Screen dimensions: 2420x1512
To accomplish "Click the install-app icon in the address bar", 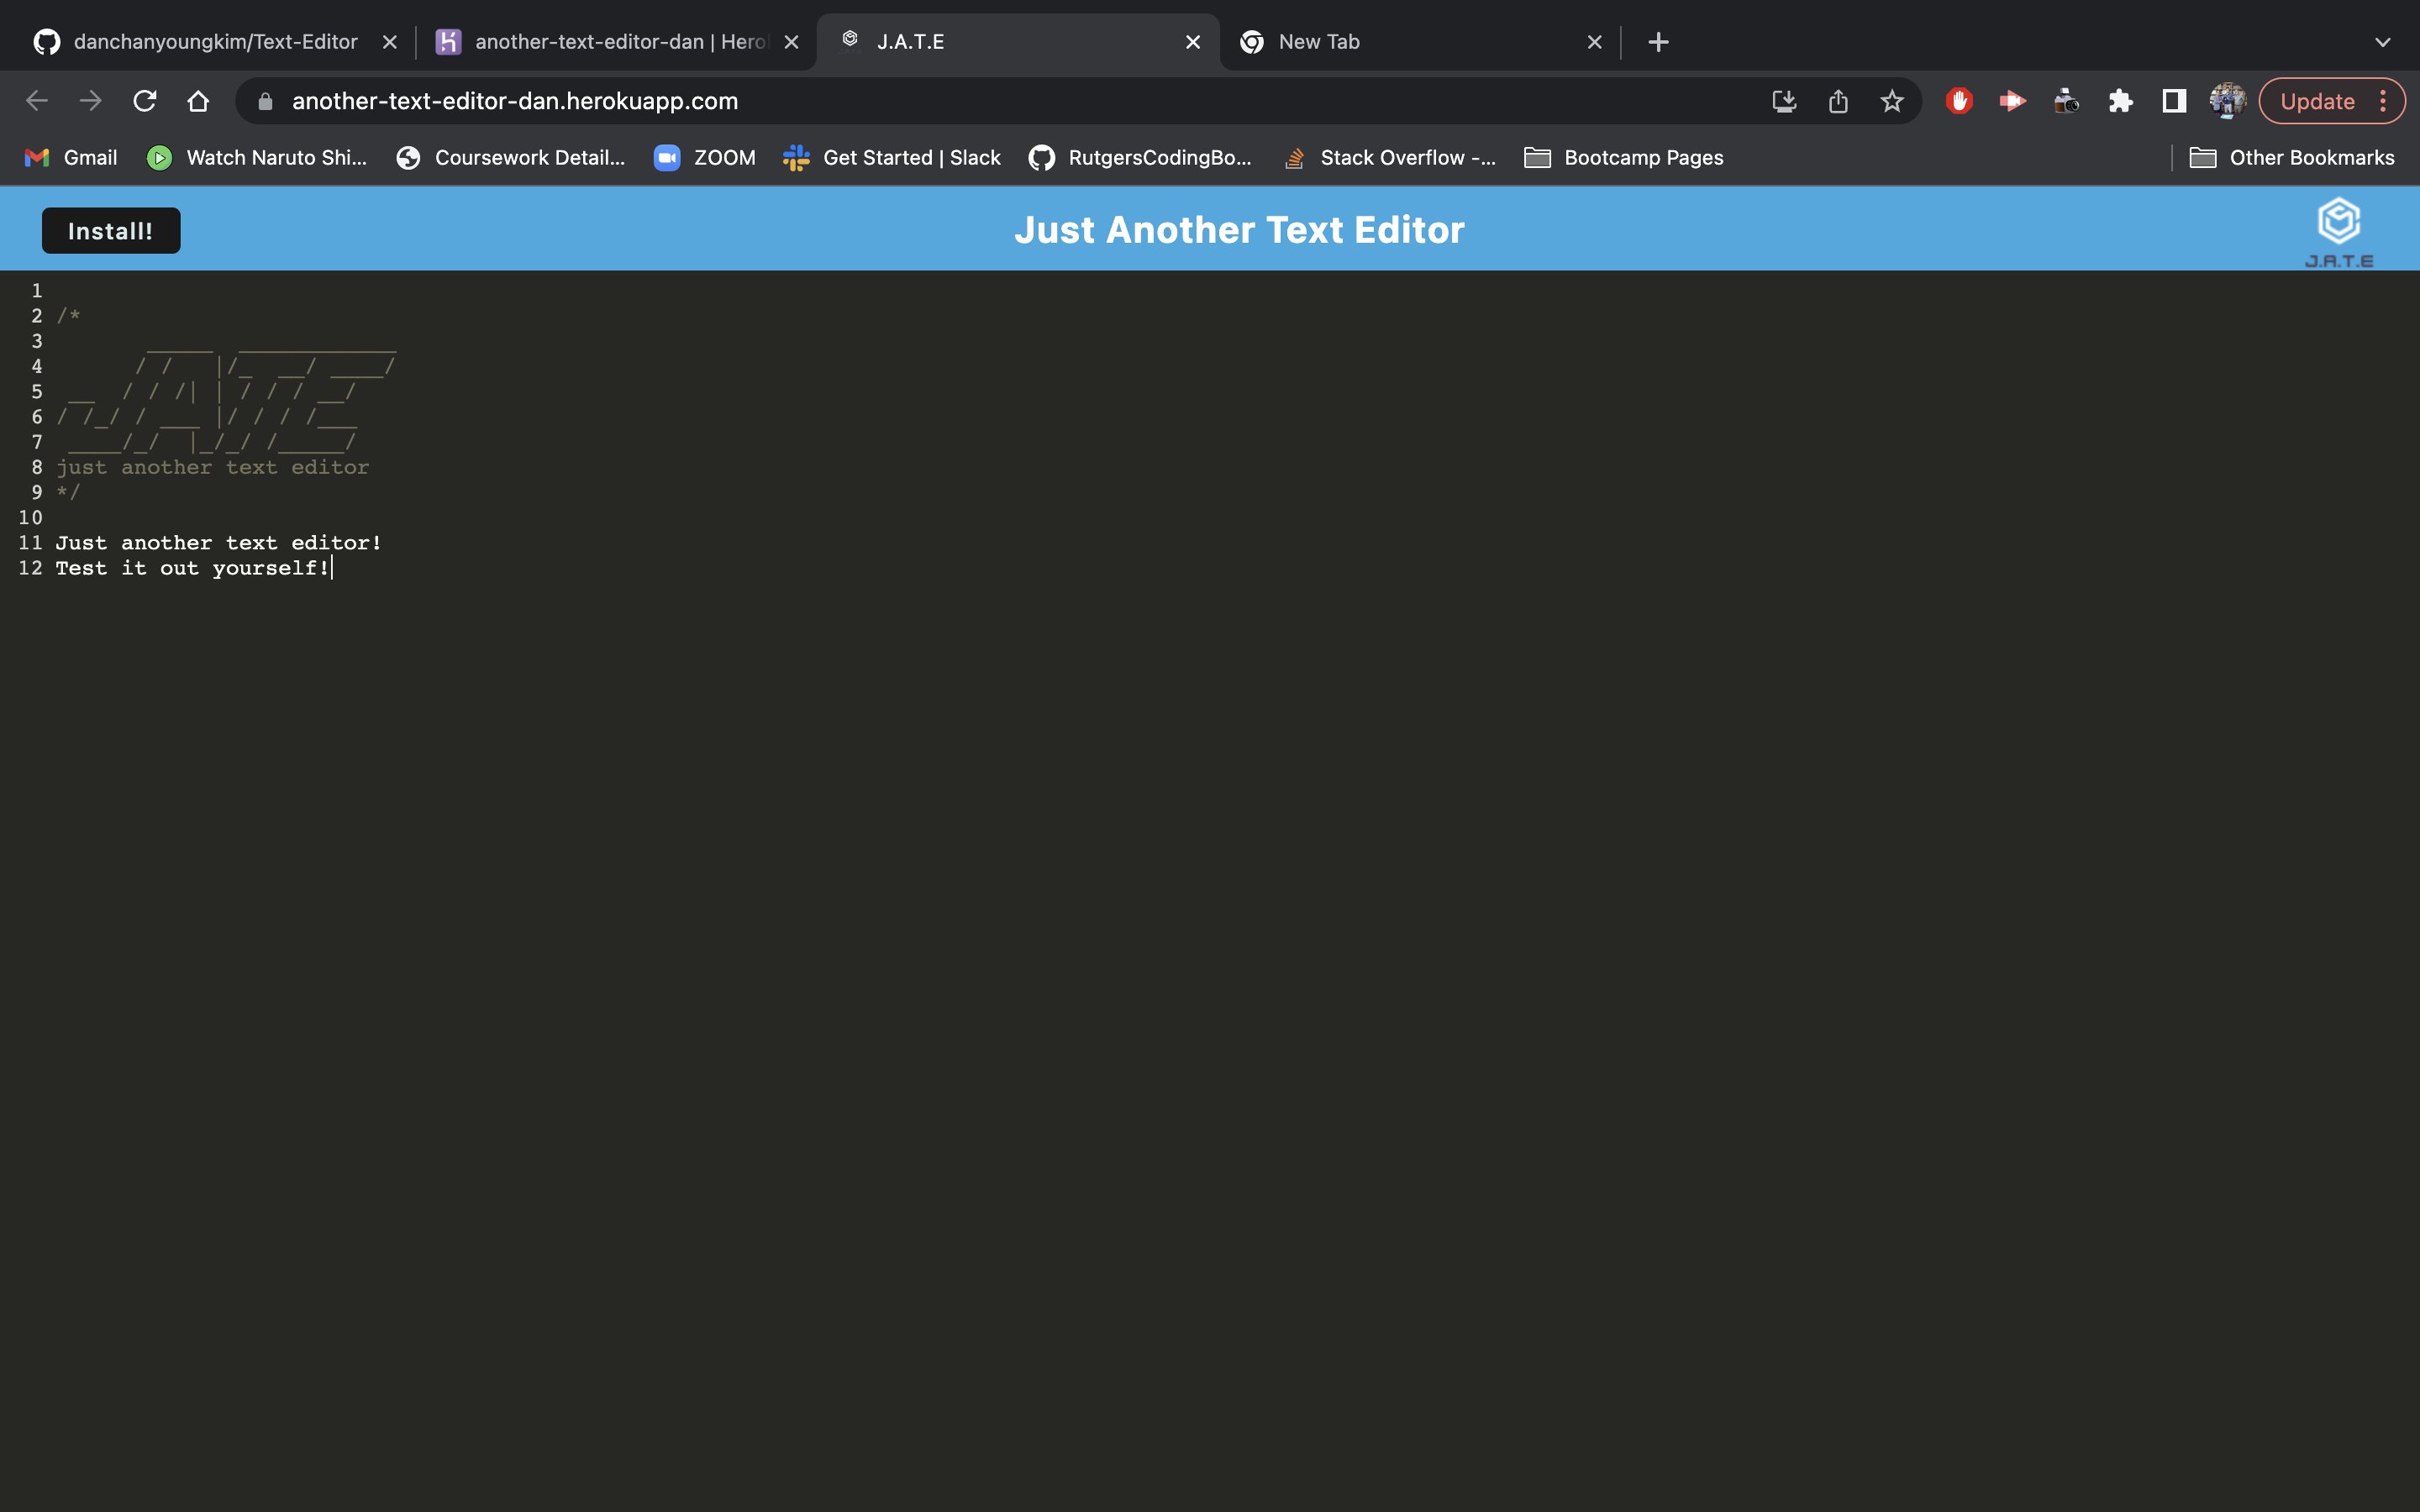I will point(1784,100).
